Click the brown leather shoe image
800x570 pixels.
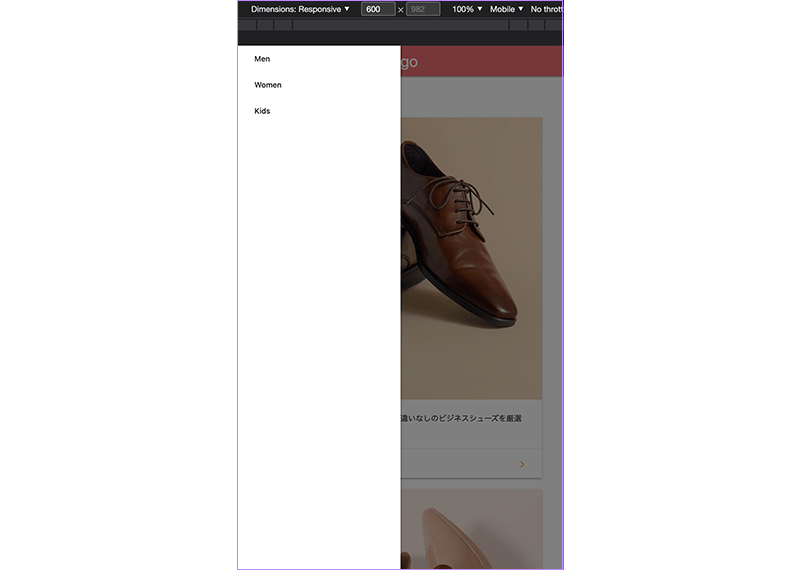[470, 250]
